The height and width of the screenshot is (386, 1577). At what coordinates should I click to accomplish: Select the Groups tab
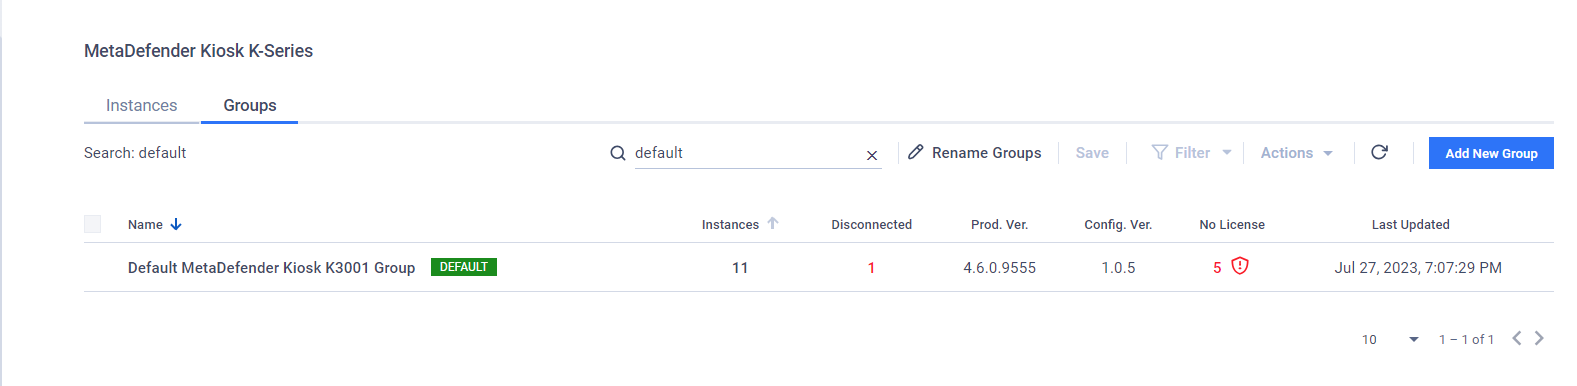250,105
